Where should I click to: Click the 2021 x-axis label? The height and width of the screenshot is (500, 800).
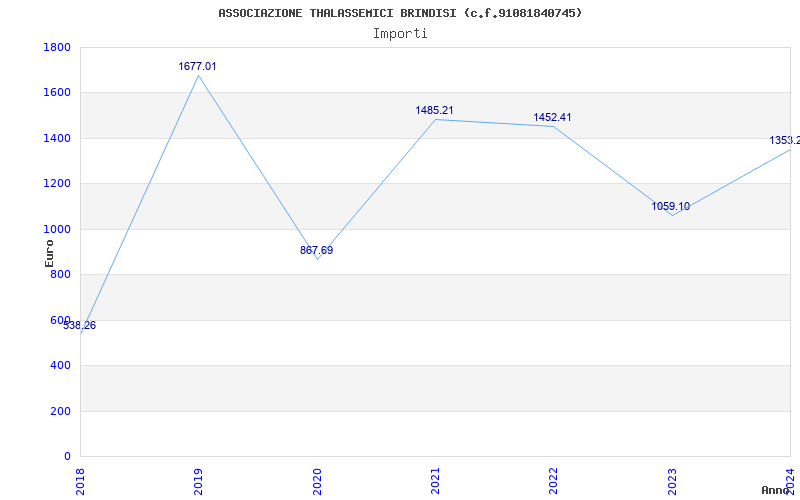435,481
